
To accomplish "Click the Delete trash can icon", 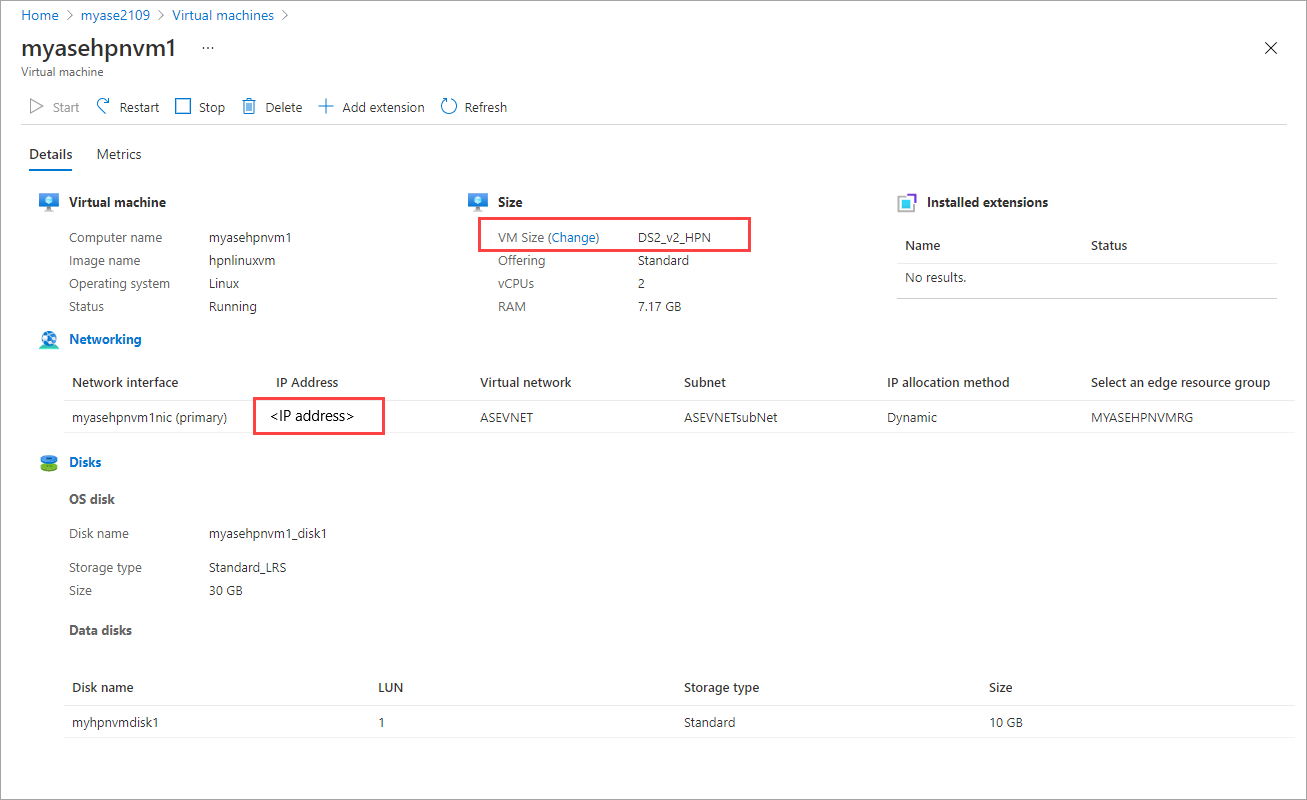I will pos(249,106).
